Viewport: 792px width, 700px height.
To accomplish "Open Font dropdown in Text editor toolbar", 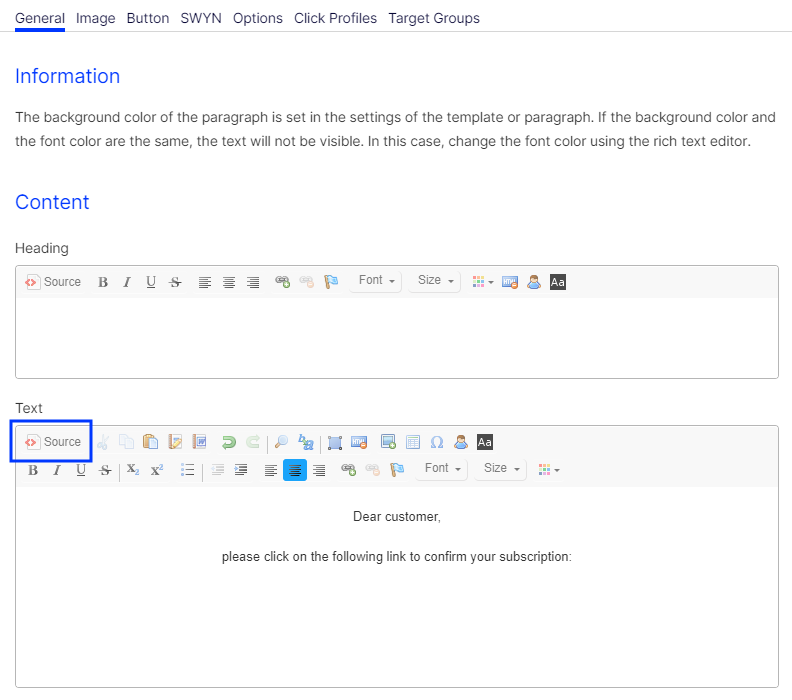I will pos(442,469).
